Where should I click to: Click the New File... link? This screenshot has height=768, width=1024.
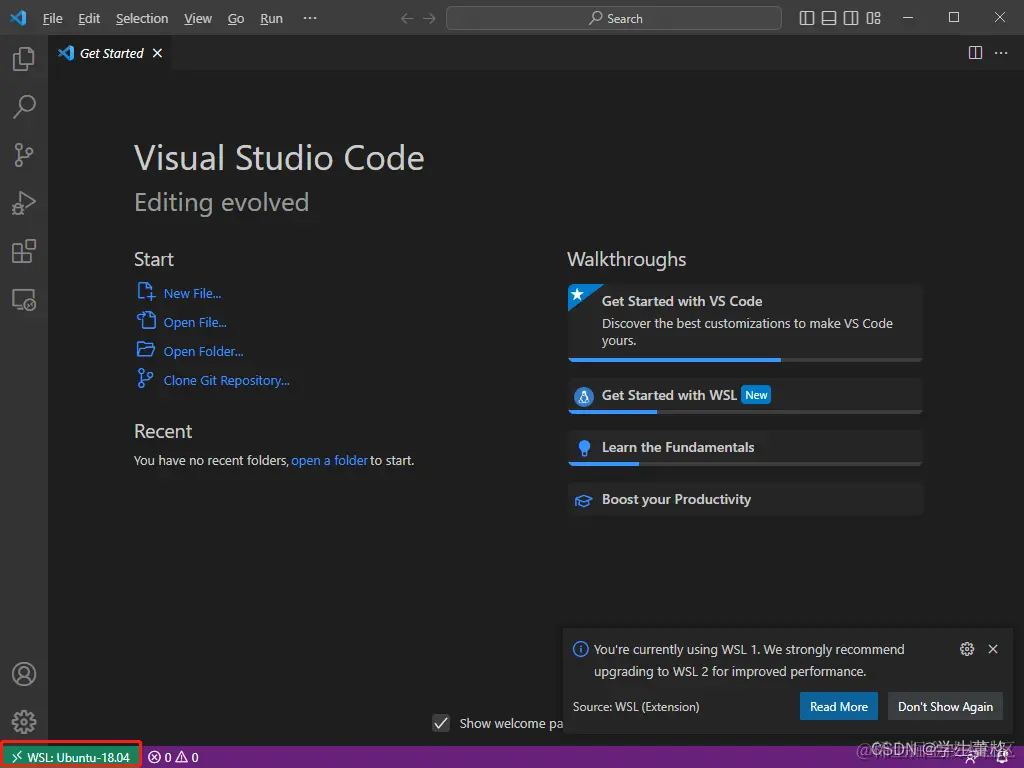(192, 294)
